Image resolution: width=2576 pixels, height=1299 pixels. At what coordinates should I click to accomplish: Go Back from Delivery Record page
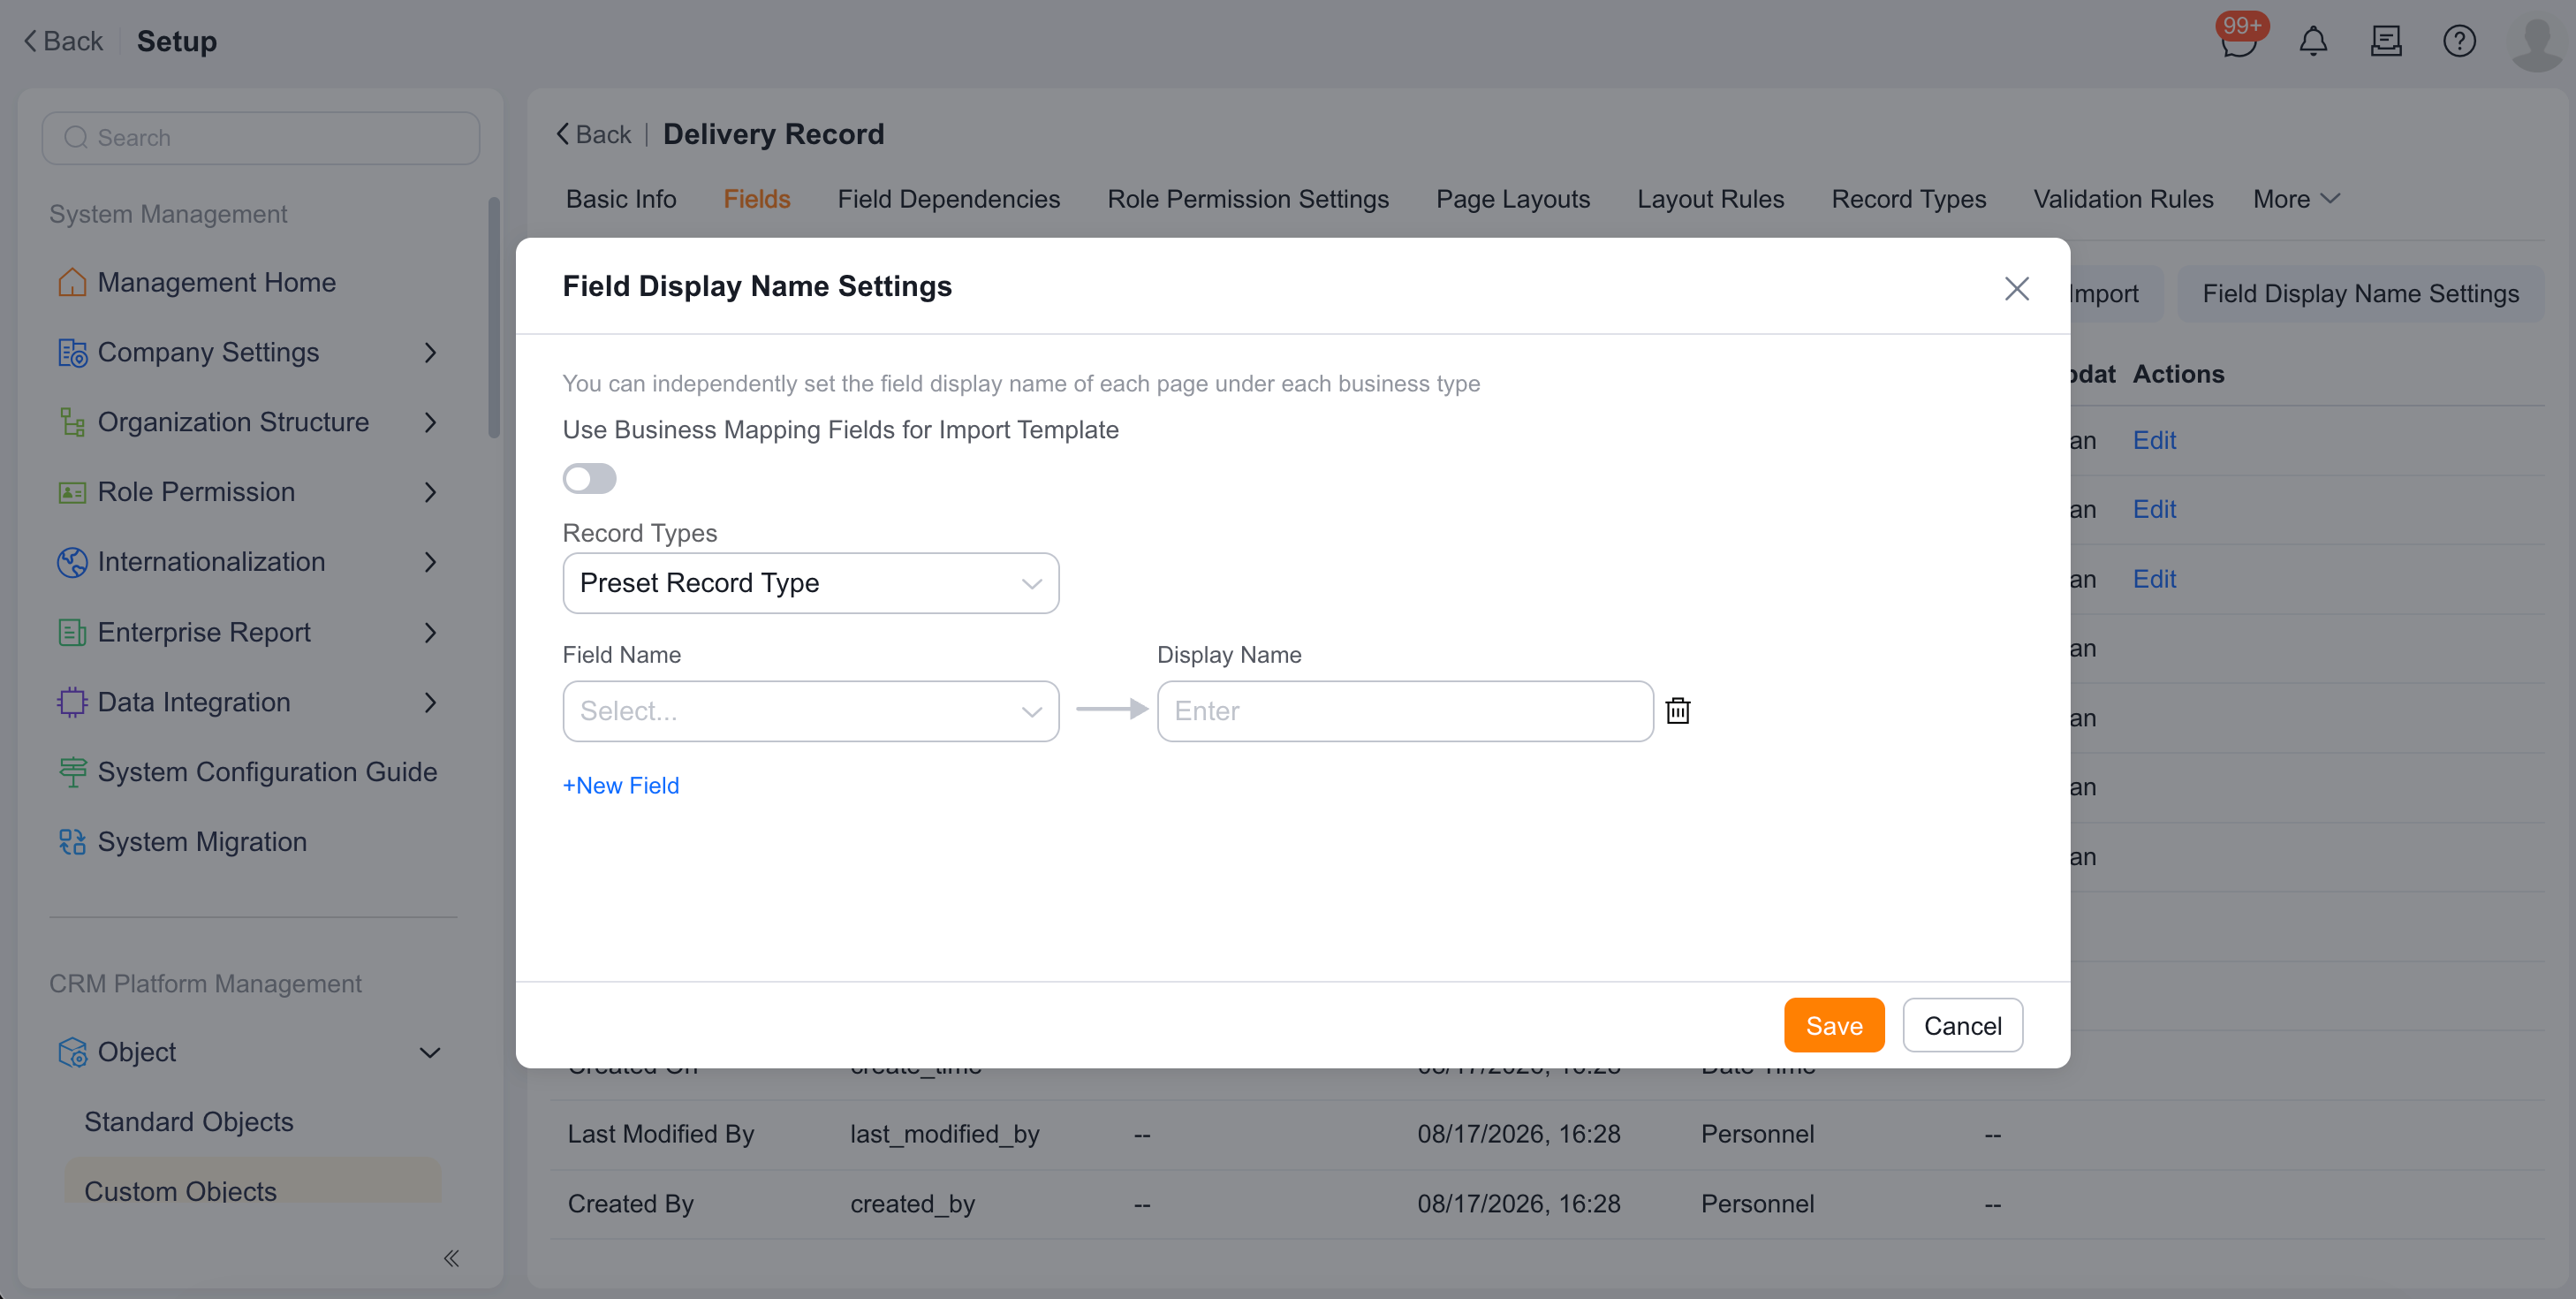594,135
